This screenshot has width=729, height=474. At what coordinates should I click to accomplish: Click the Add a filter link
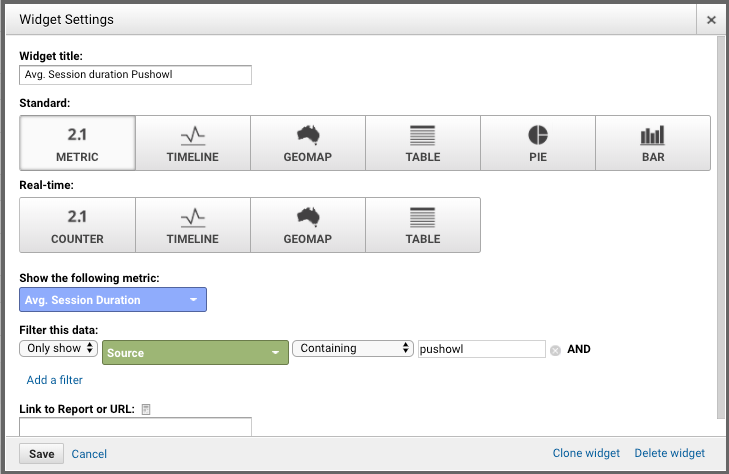coord(54,380)
